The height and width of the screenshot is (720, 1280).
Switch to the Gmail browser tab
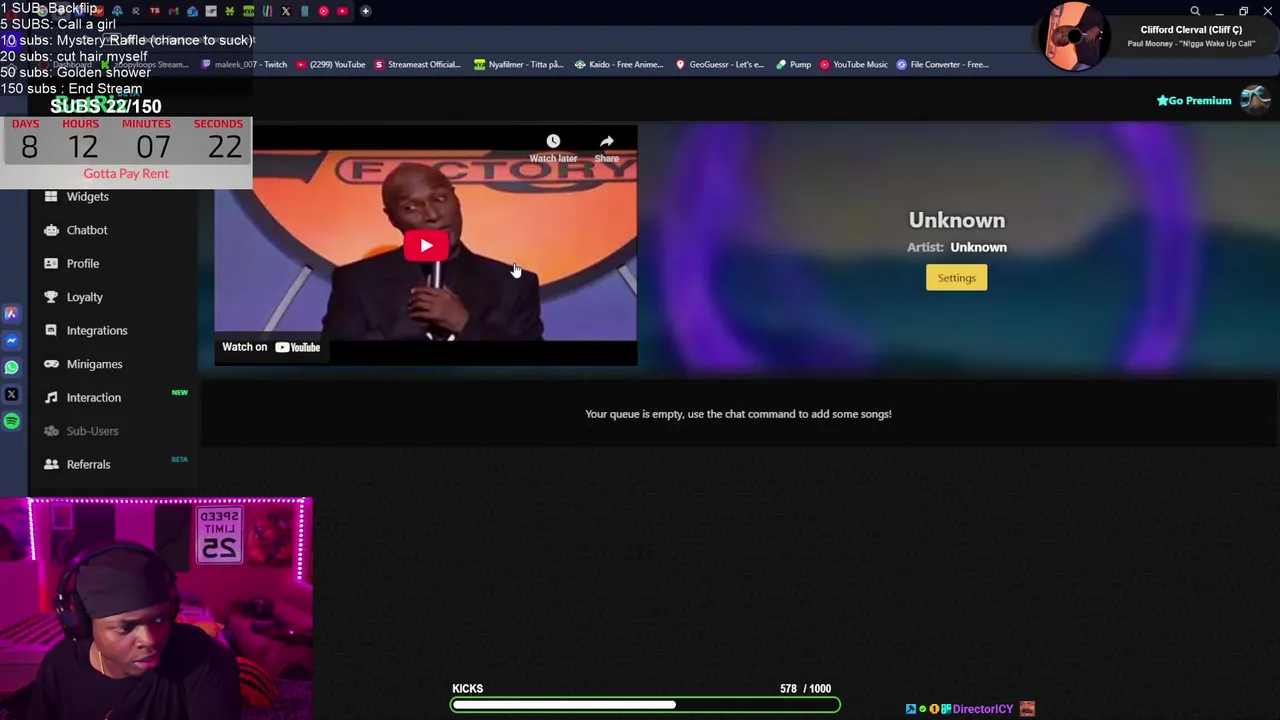174,11
